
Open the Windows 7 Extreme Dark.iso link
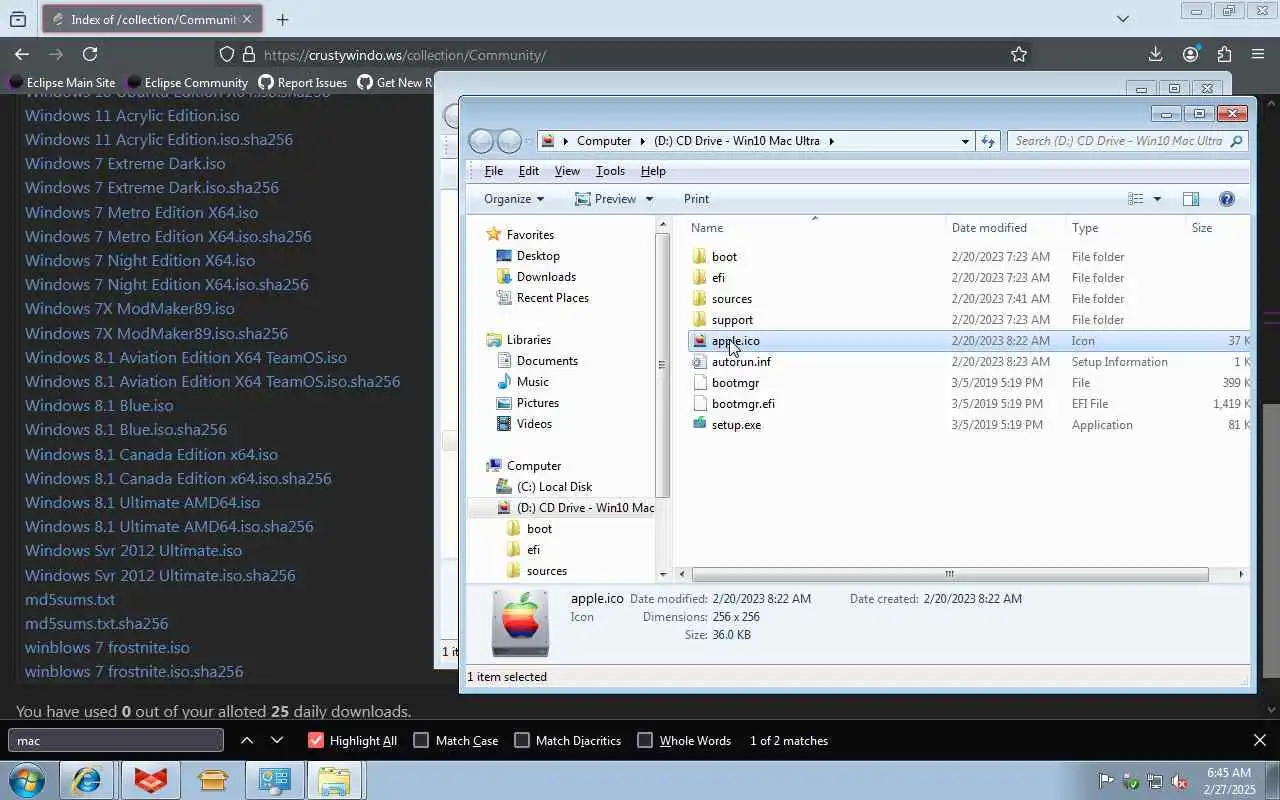pos(125,163)
